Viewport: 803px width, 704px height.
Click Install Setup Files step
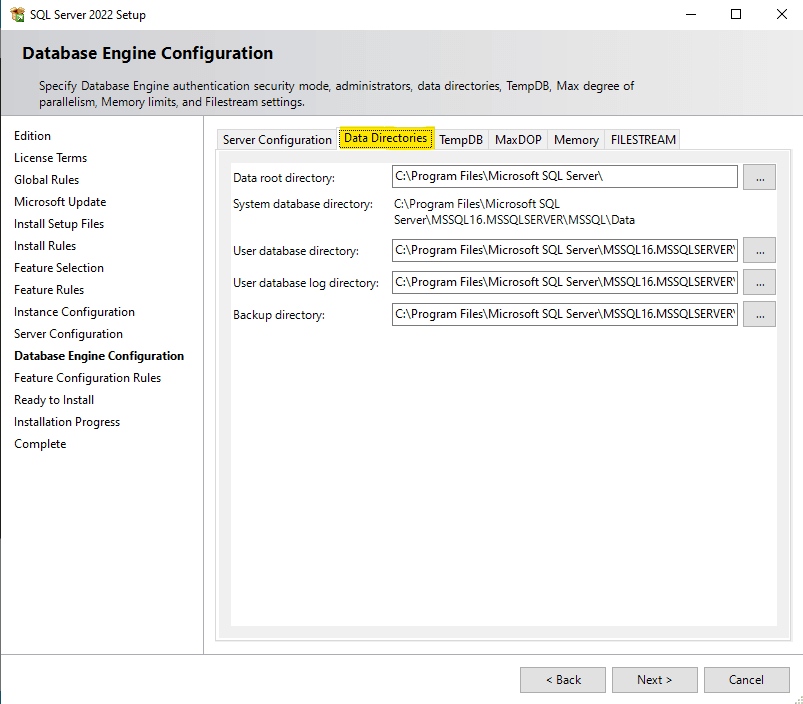[x=59, y=224]
